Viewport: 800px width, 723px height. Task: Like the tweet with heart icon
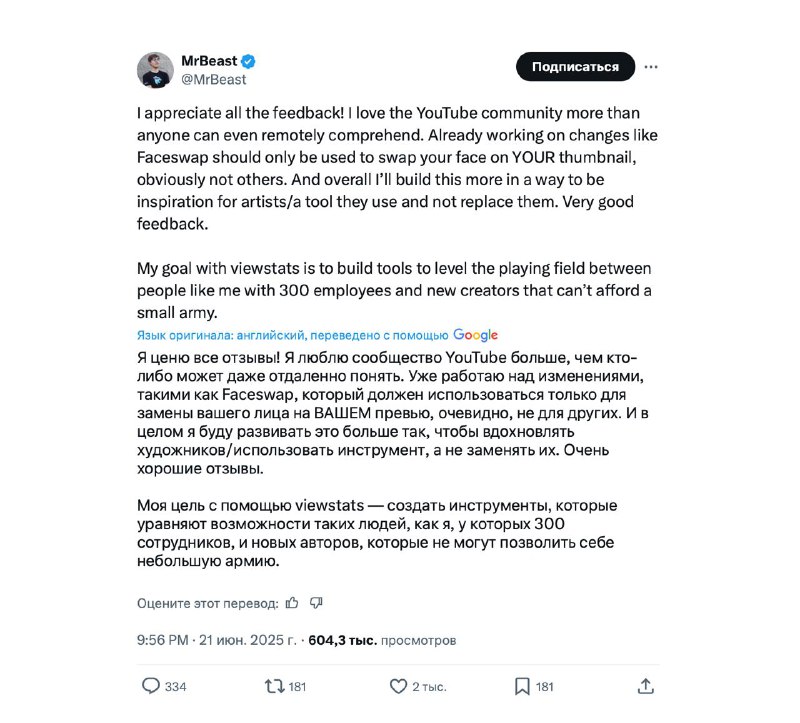click(x=398, y=686)
